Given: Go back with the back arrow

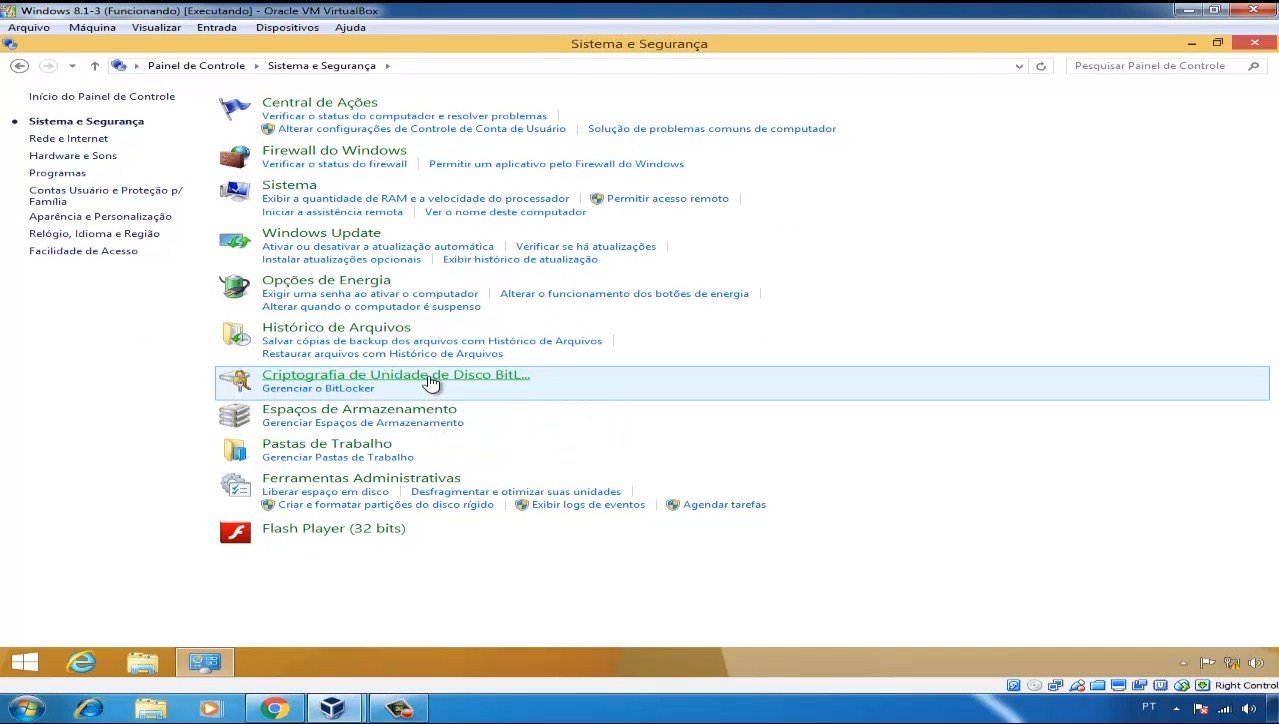Looking at the screenshot, I should [x=19, y=66].
